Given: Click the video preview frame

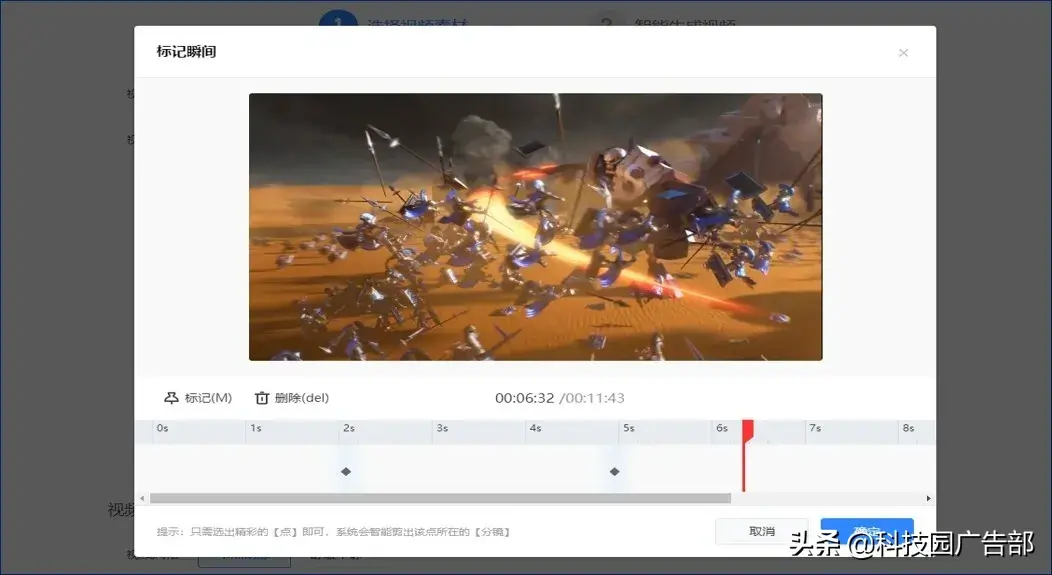Looking at the screenshot, I should (x=535, y=227).
